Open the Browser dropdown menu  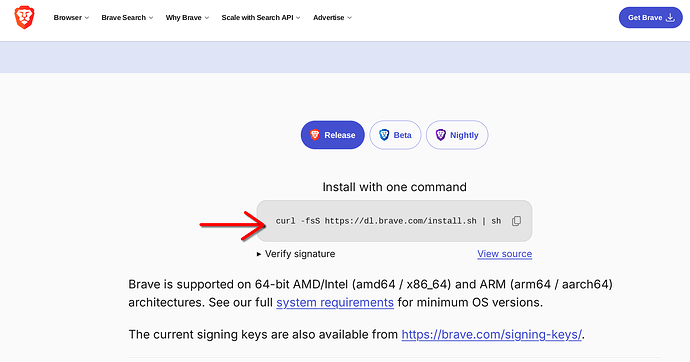[71, 18]
